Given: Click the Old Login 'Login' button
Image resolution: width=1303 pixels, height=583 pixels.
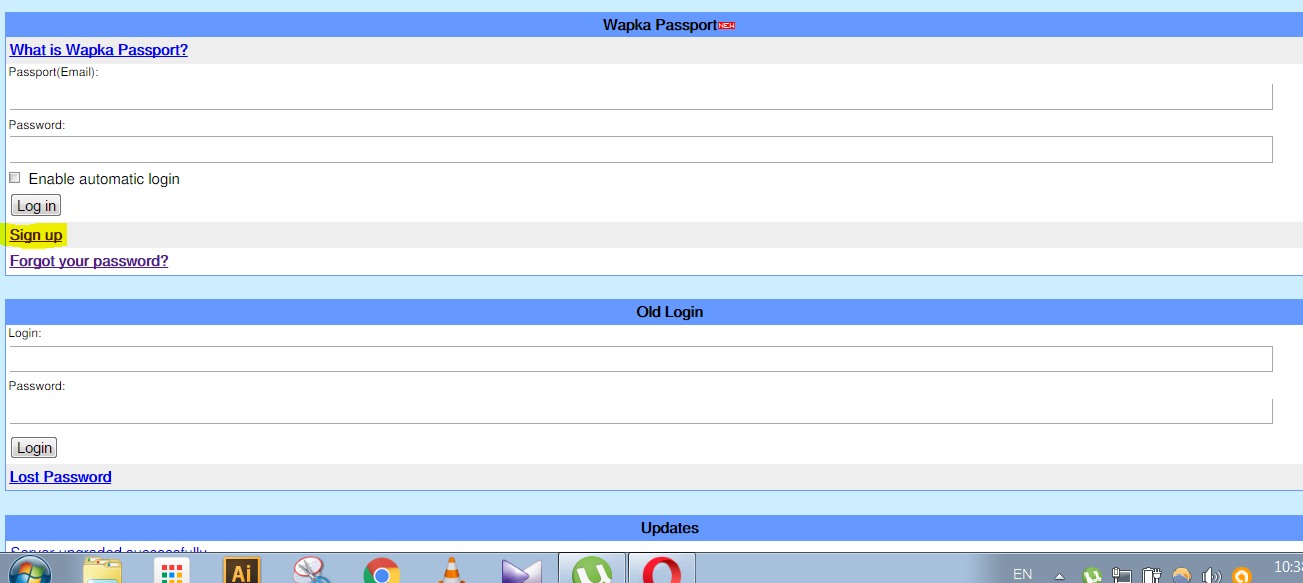Looking at the screenshot, I should [x=34, y=447].
